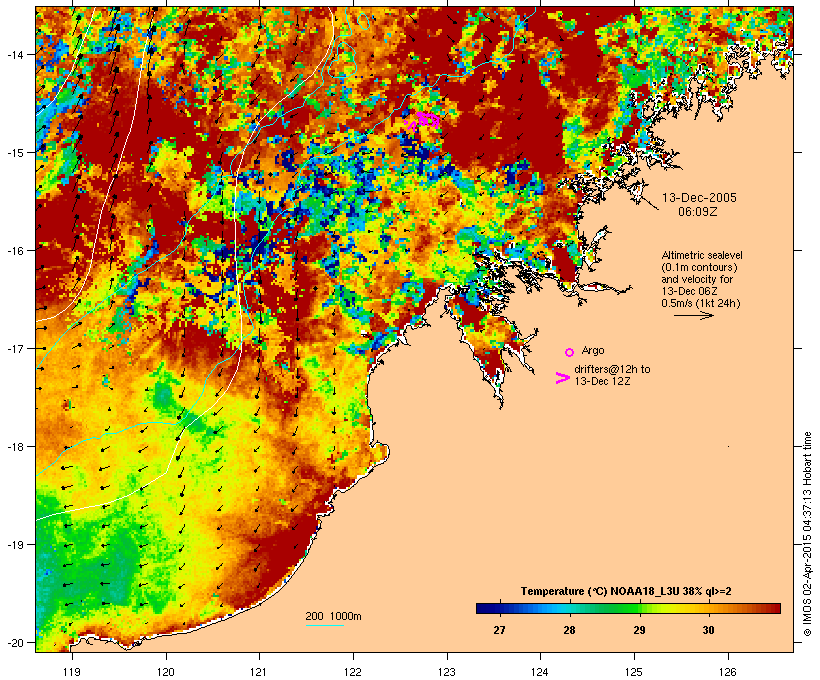Click the magenta drifters legend arrowhead
820x680 pixels.
coord(562,378)
